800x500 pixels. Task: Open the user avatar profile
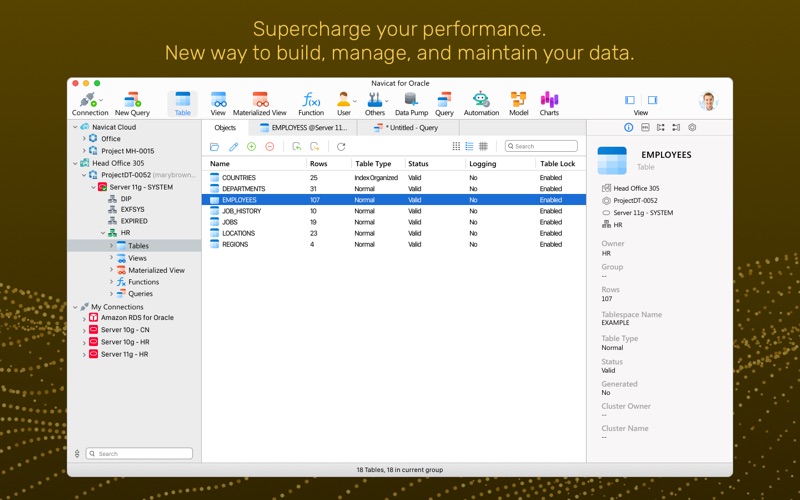click(708, 101)
